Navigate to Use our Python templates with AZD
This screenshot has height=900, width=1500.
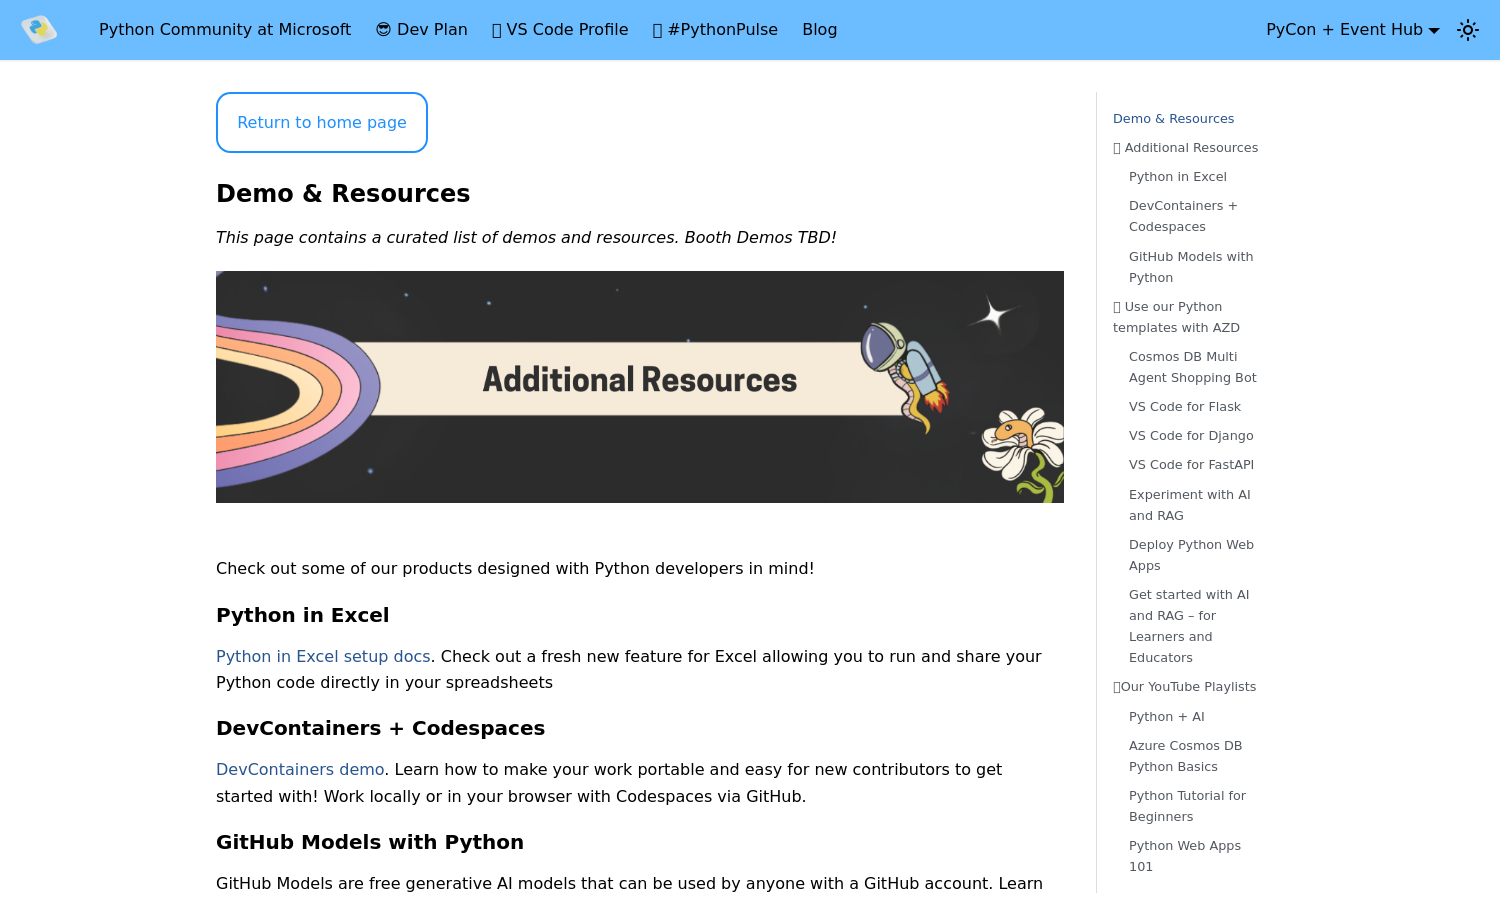pos(1176,317)
